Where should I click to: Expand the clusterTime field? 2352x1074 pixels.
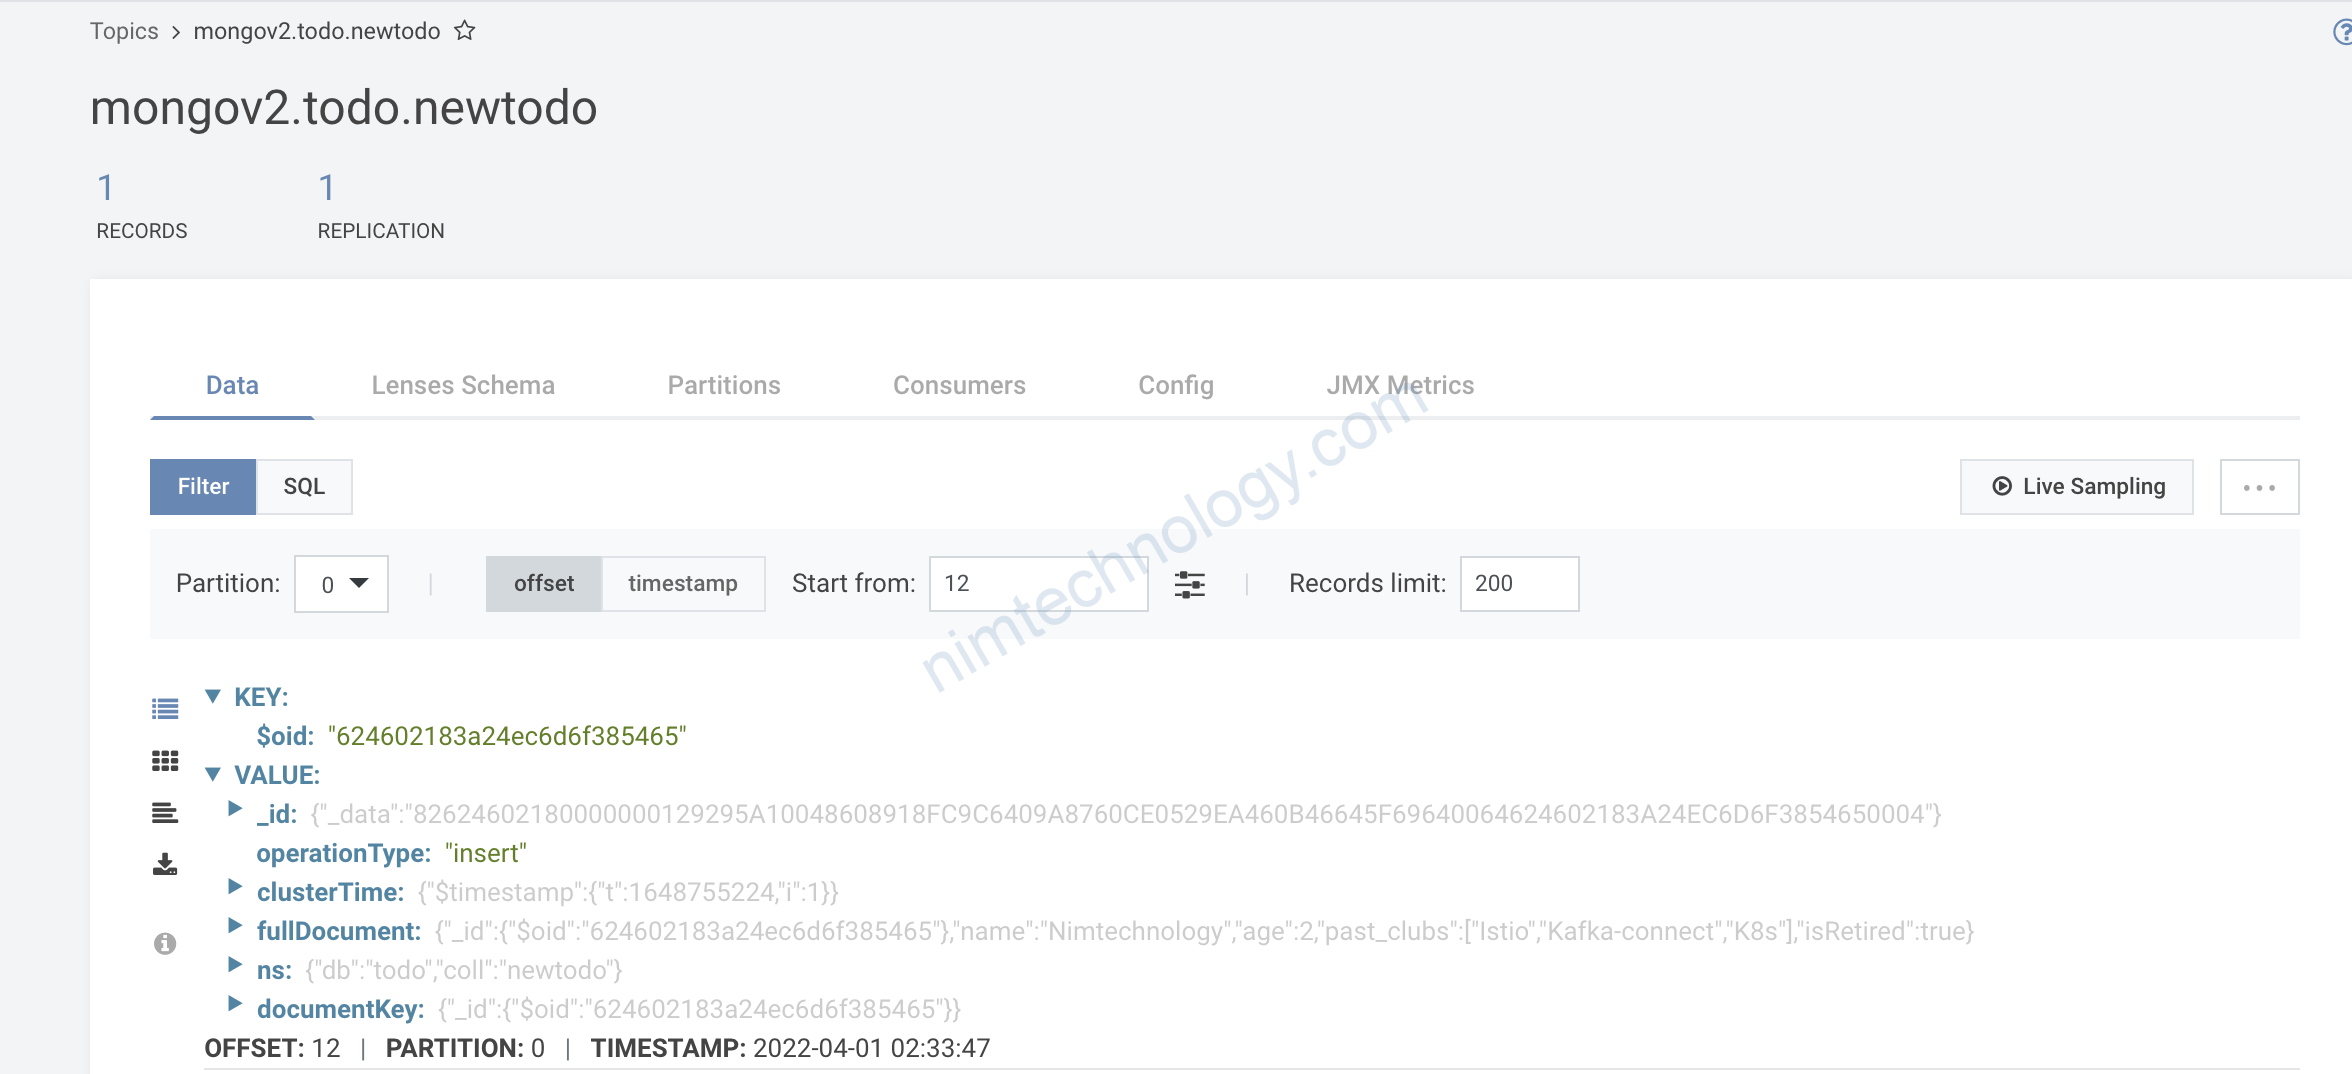(x=235, y=887)
